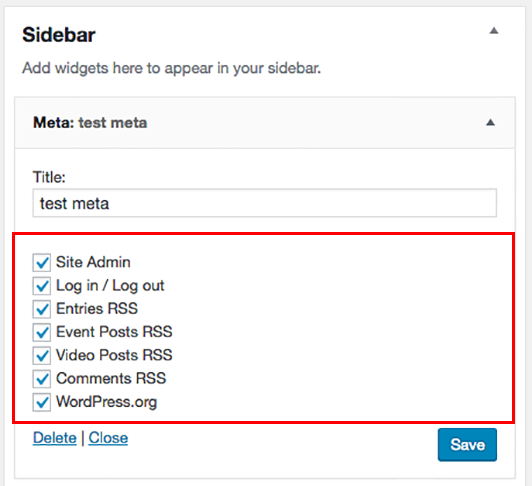Click the Site Admin label text
Viewport: 532px width, 486px height.
tap(93, 262)
